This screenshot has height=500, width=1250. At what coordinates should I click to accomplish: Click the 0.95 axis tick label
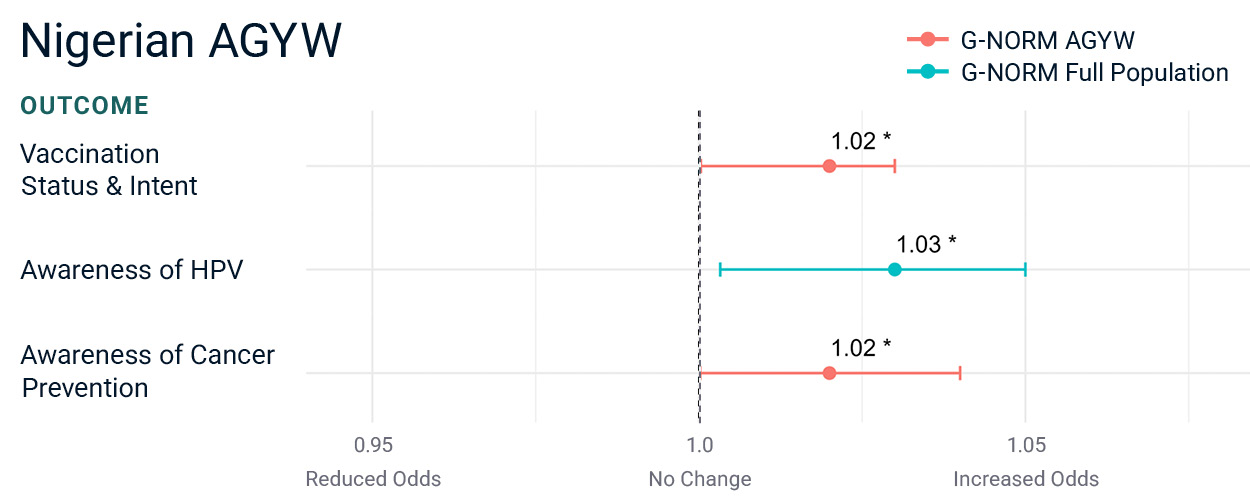[x=372, y=443]
